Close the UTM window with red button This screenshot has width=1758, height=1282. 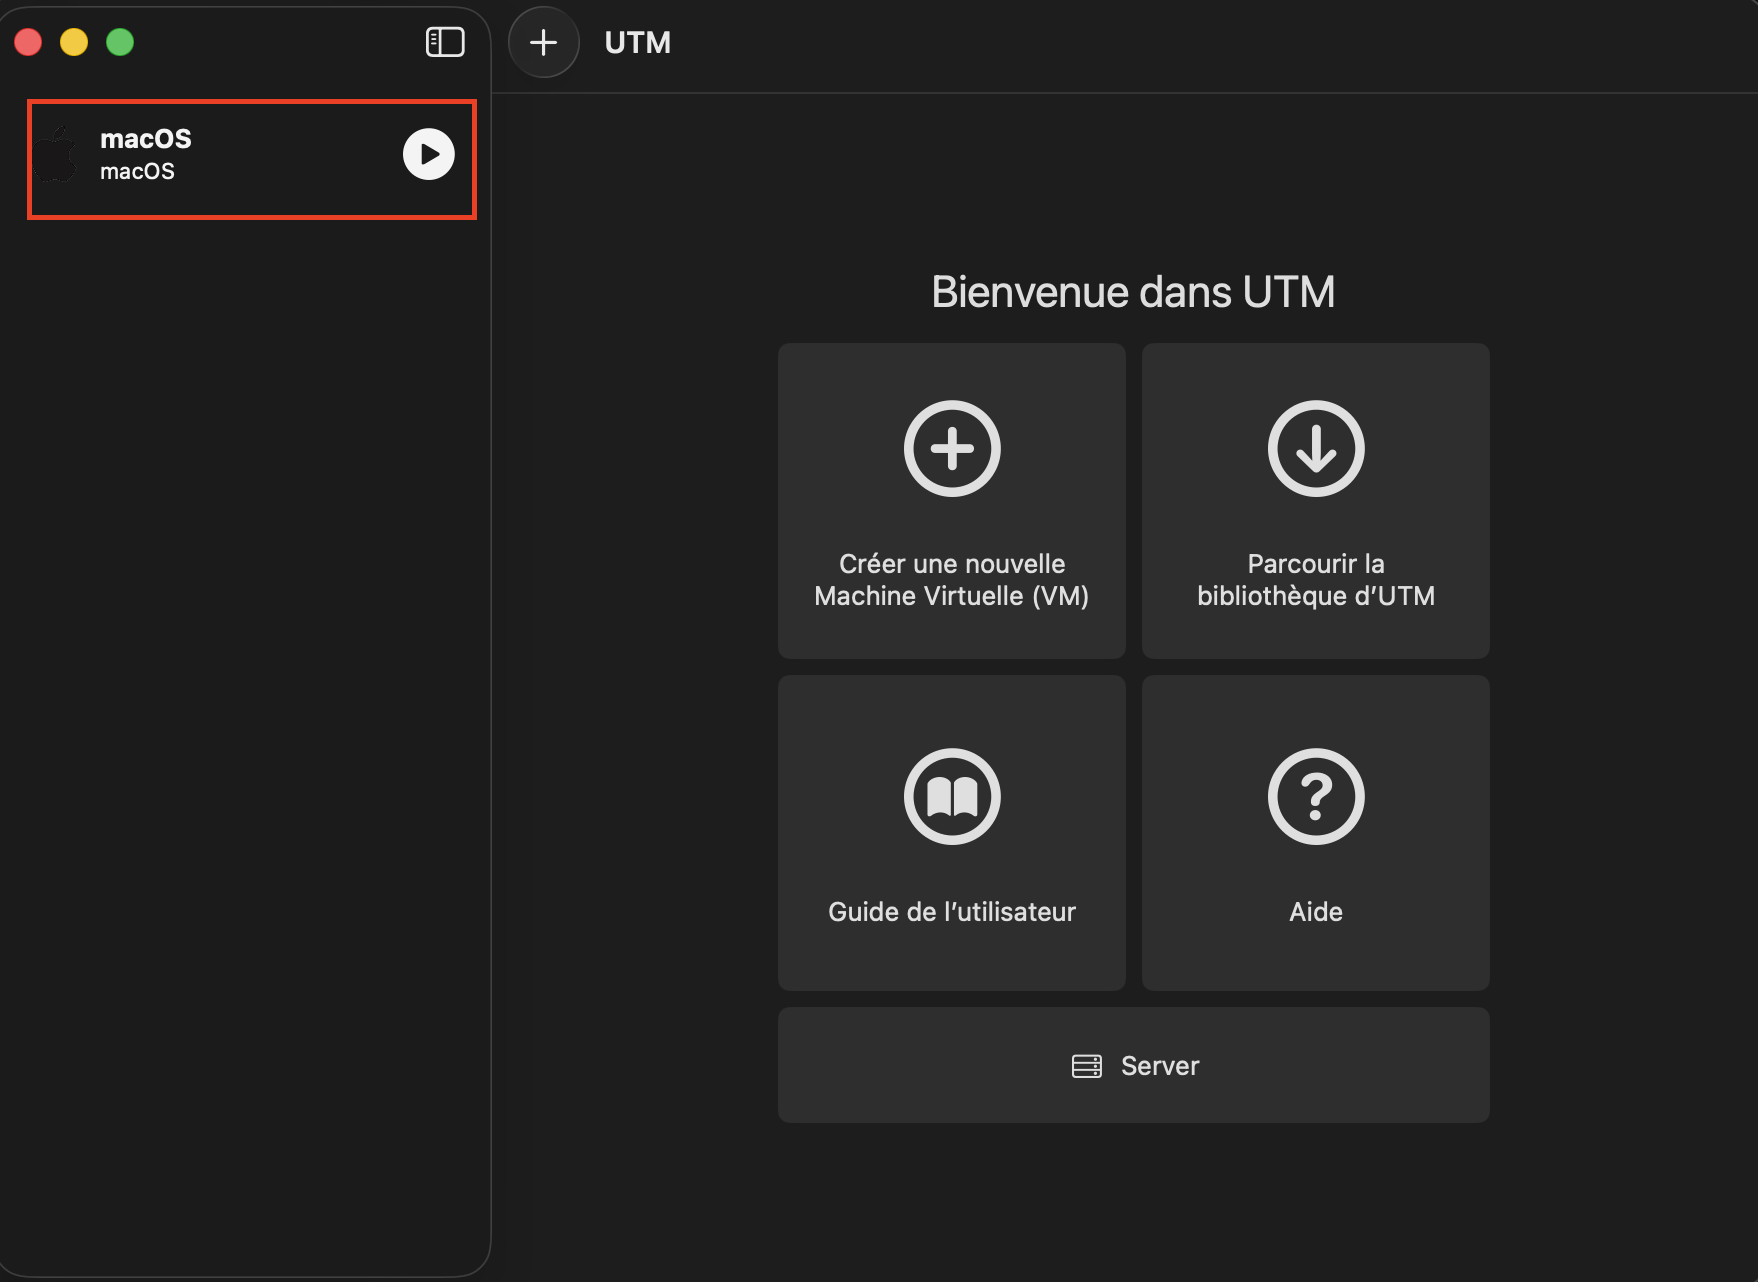28,42
